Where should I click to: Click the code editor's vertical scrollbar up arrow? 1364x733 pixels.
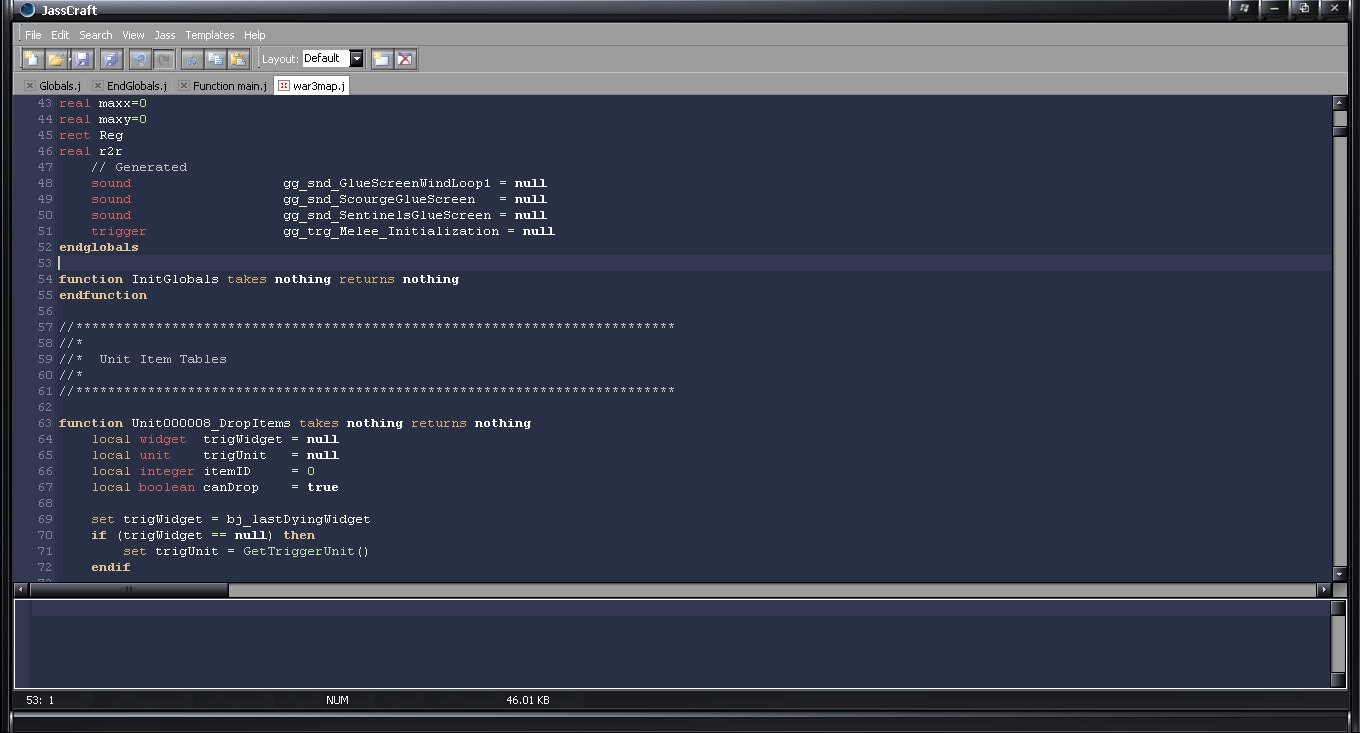tap(1340, 103)
